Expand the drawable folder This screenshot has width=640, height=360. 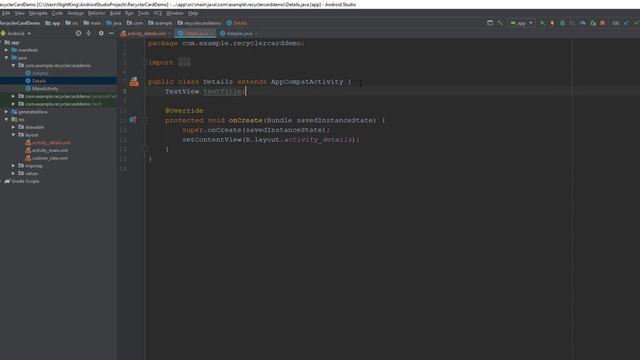coord(13,127)
